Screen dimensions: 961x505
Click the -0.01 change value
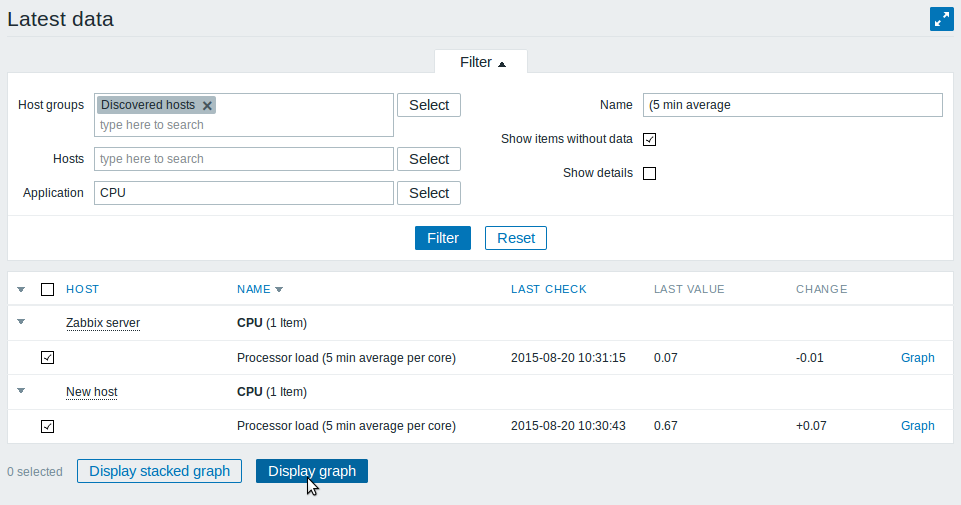[810, 358]
